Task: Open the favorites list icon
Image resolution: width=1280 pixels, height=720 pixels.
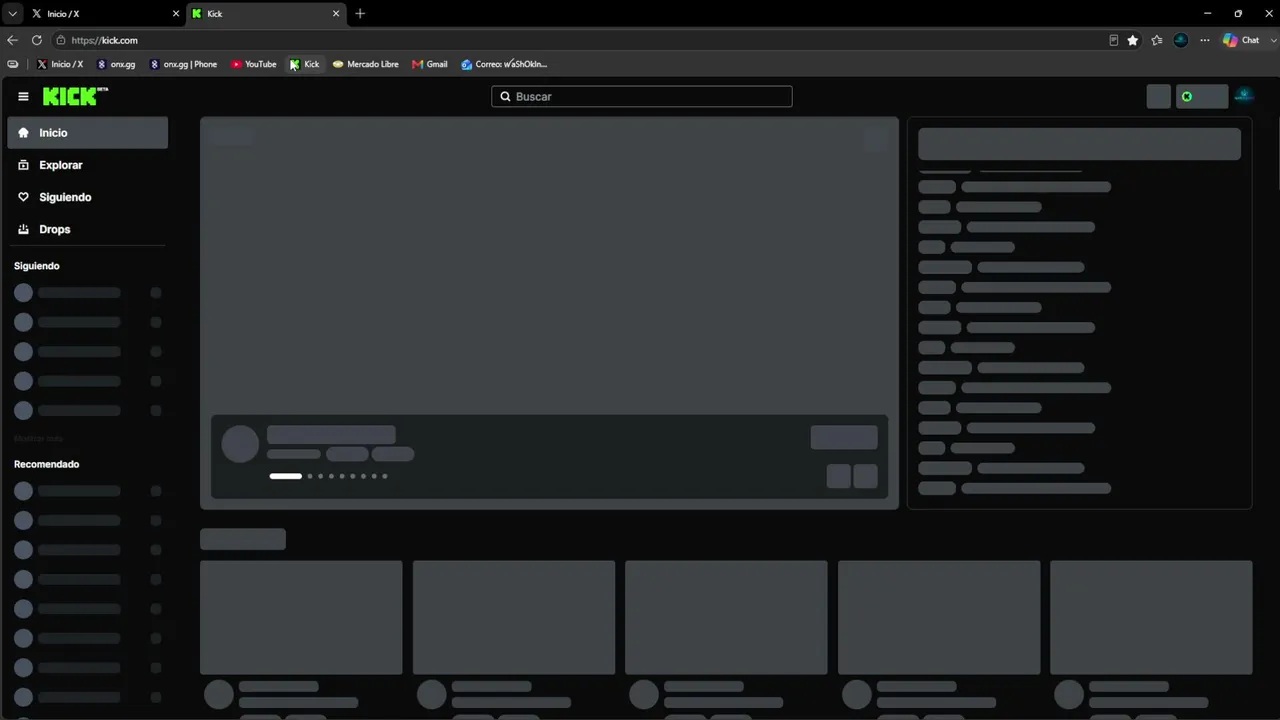Action: [1157, 40]
